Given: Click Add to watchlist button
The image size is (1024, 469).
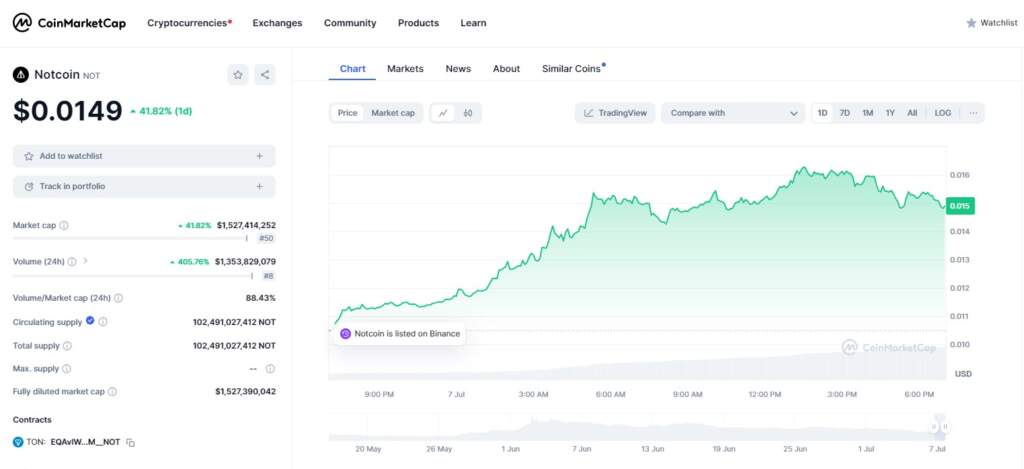Looking at the screenshot, I should (144, 156).
